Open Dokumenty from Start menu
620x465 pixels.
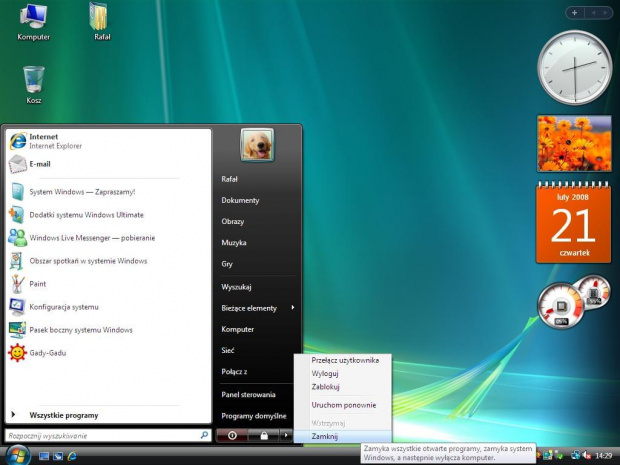click(x=240, y=200)
